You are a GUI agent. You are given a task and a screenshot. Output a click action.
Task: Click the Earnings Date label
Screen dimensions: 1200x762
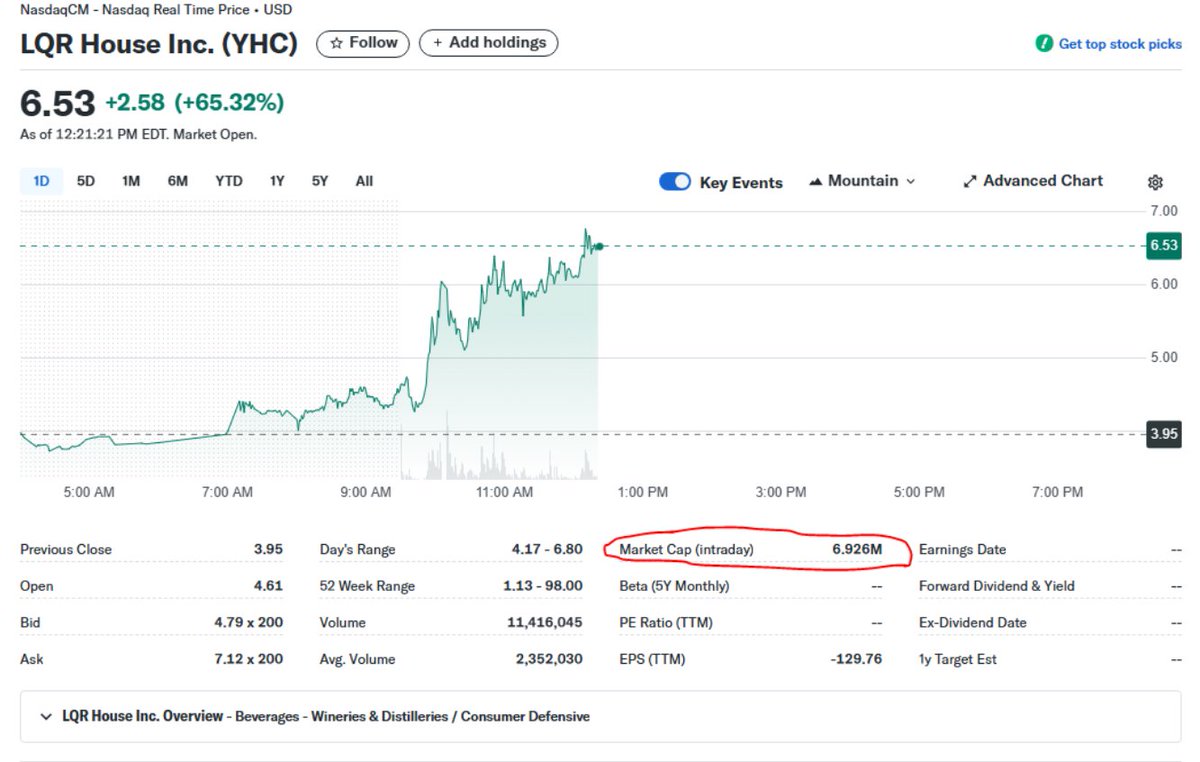click(x=962, y=549)
